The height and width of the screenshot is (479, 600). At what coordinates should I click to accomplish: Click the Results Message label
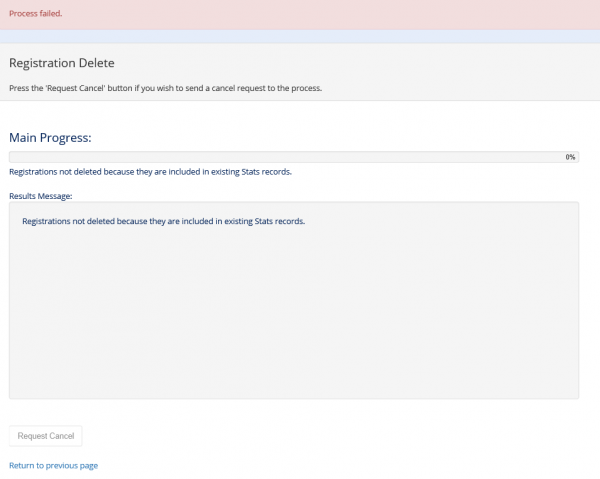41,196
